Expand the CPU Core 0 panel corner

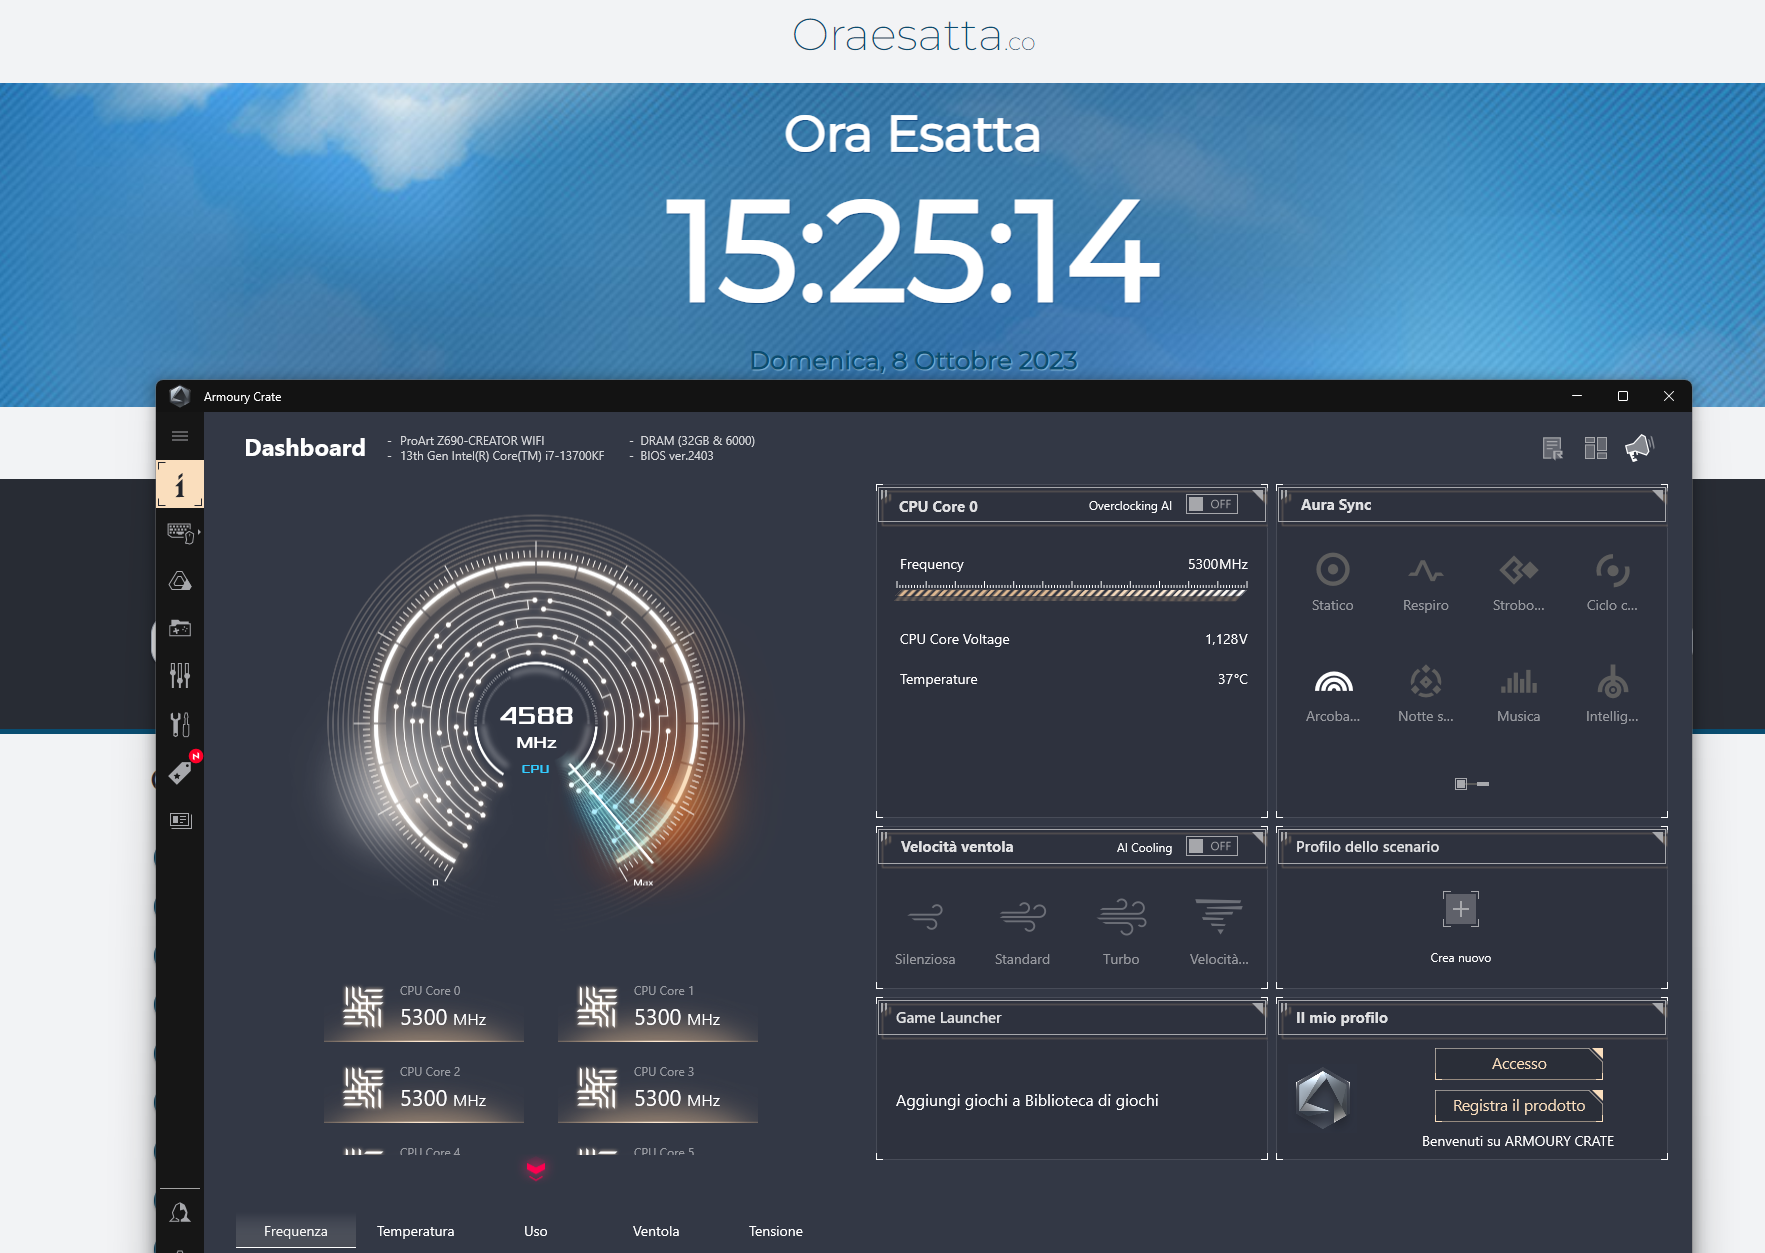coord(1258,495)
